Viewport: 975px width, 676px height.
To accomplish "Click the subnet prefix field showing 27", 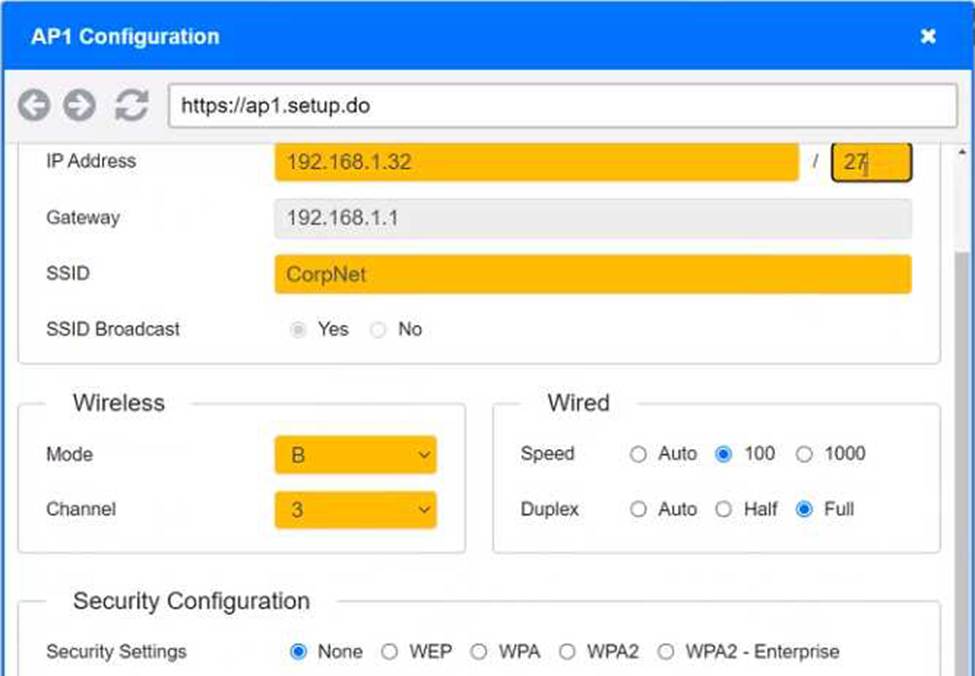I will click(871, 162).
